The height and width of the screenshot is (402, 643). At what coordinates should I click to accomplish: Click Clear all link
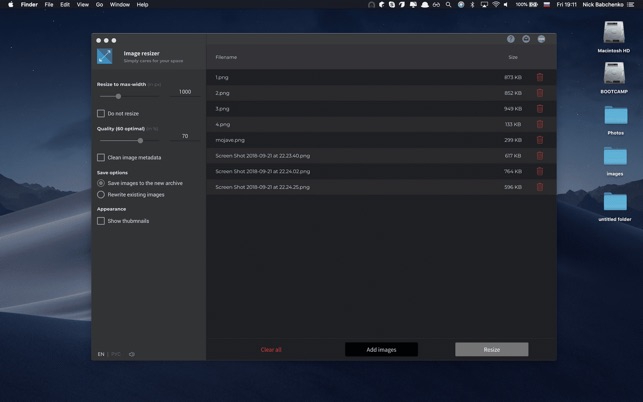point(271,349)
